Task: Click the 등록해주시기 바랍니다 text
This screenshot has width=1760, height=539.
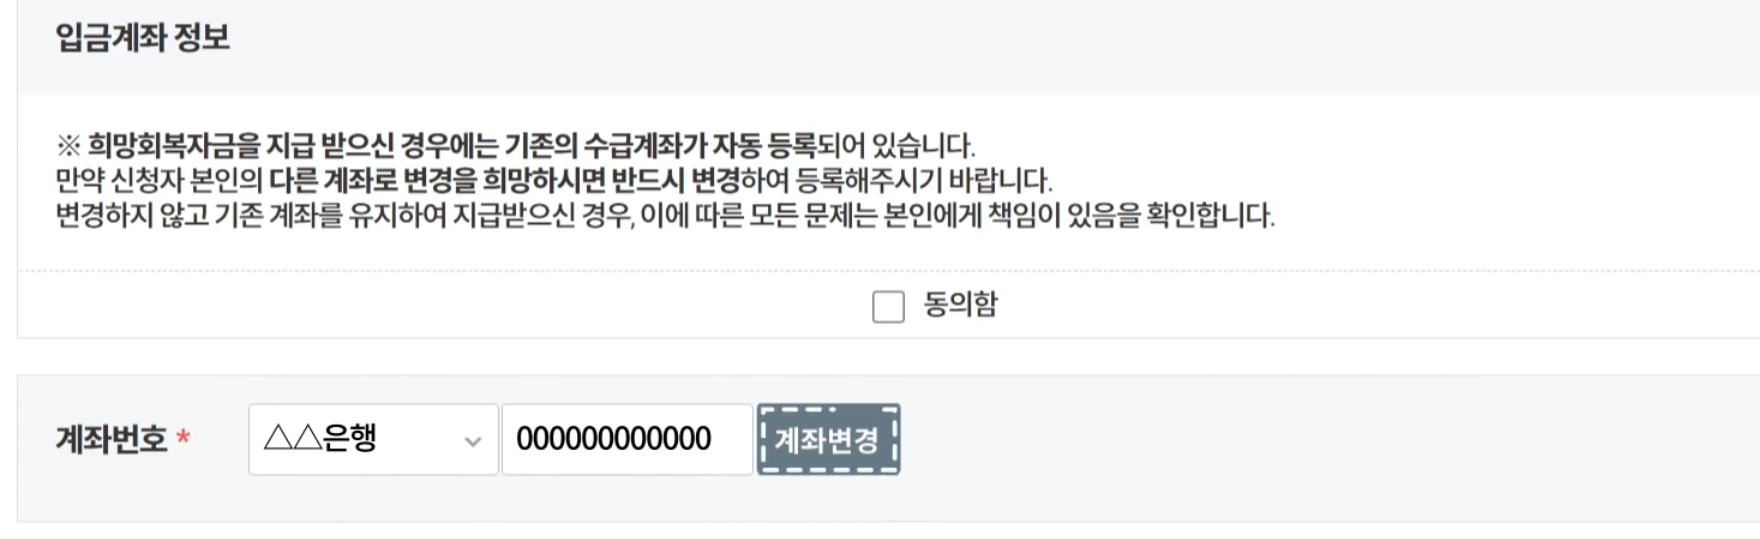Action: click(924, 181)
